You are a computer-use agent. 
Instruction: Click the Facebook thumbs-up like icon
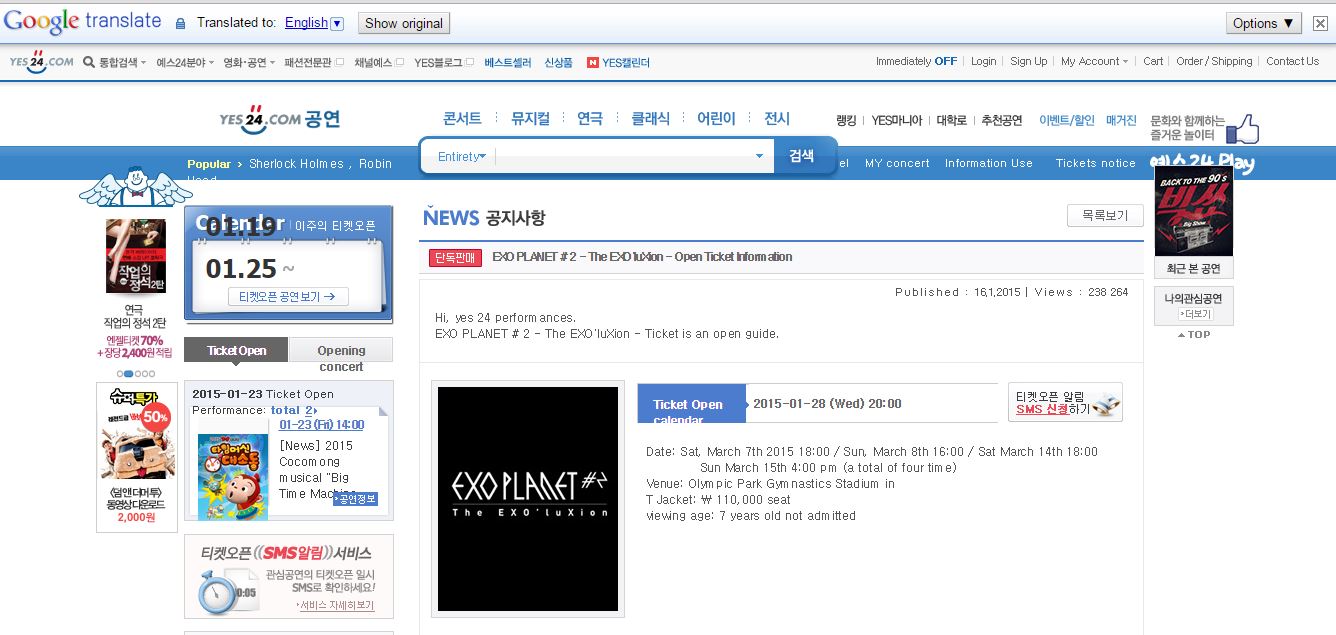click(x=1242, y=128)
